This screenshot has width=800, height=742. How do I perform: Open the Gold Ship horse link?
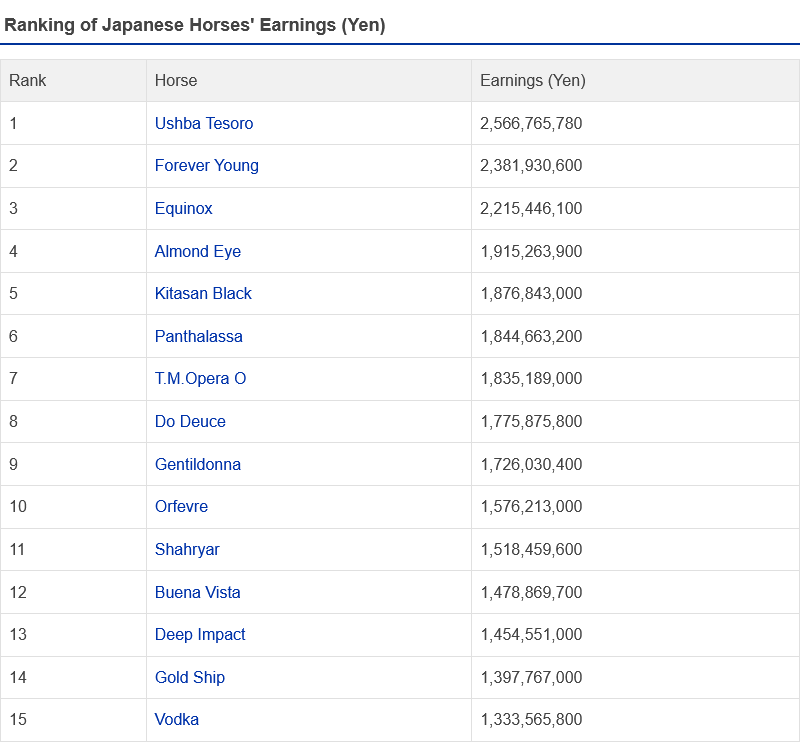pyautogui.click(x=190, y=677)
